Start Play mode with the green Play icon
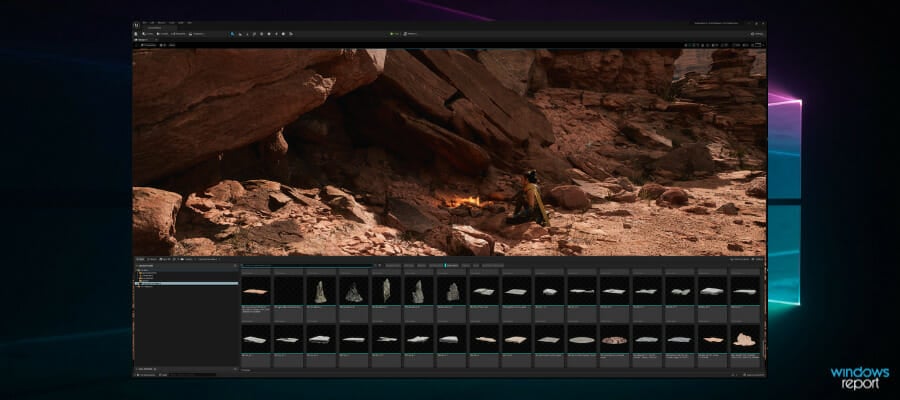Viewport: 900px width, 400px height. coord(392,34)
